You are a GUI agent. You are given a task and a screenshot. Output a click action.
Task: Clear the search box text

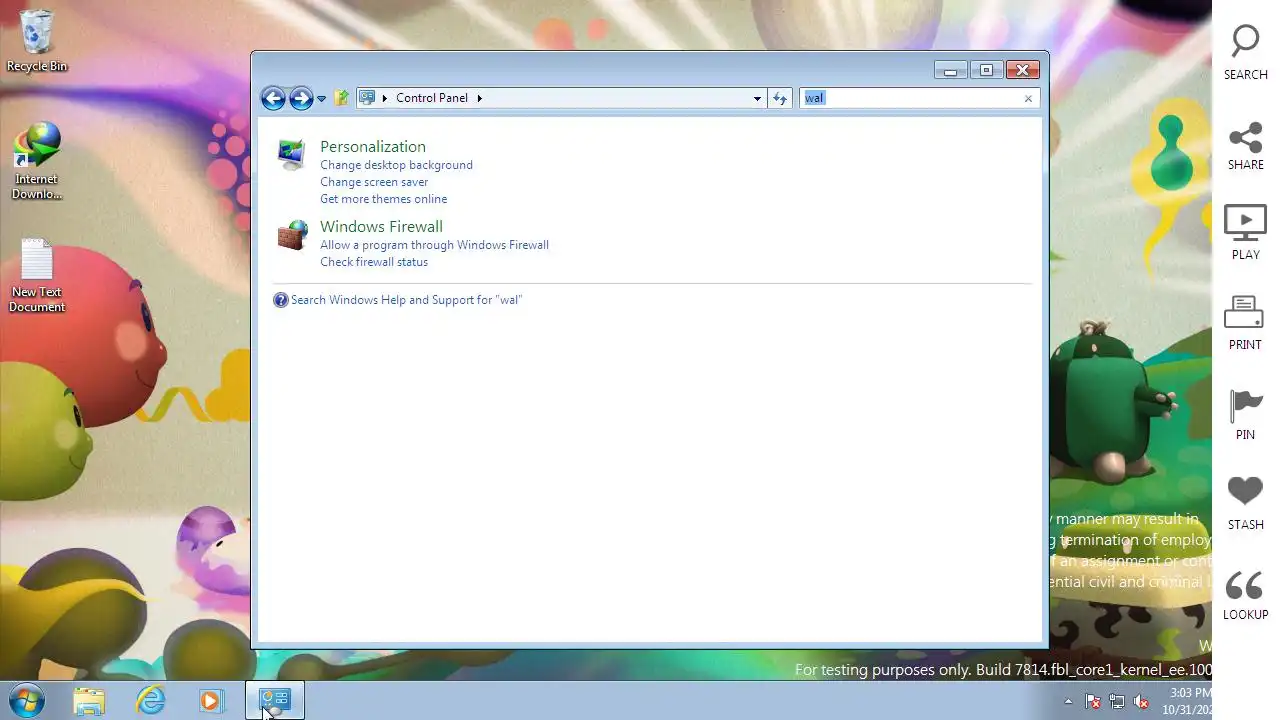coord(1028,98)
